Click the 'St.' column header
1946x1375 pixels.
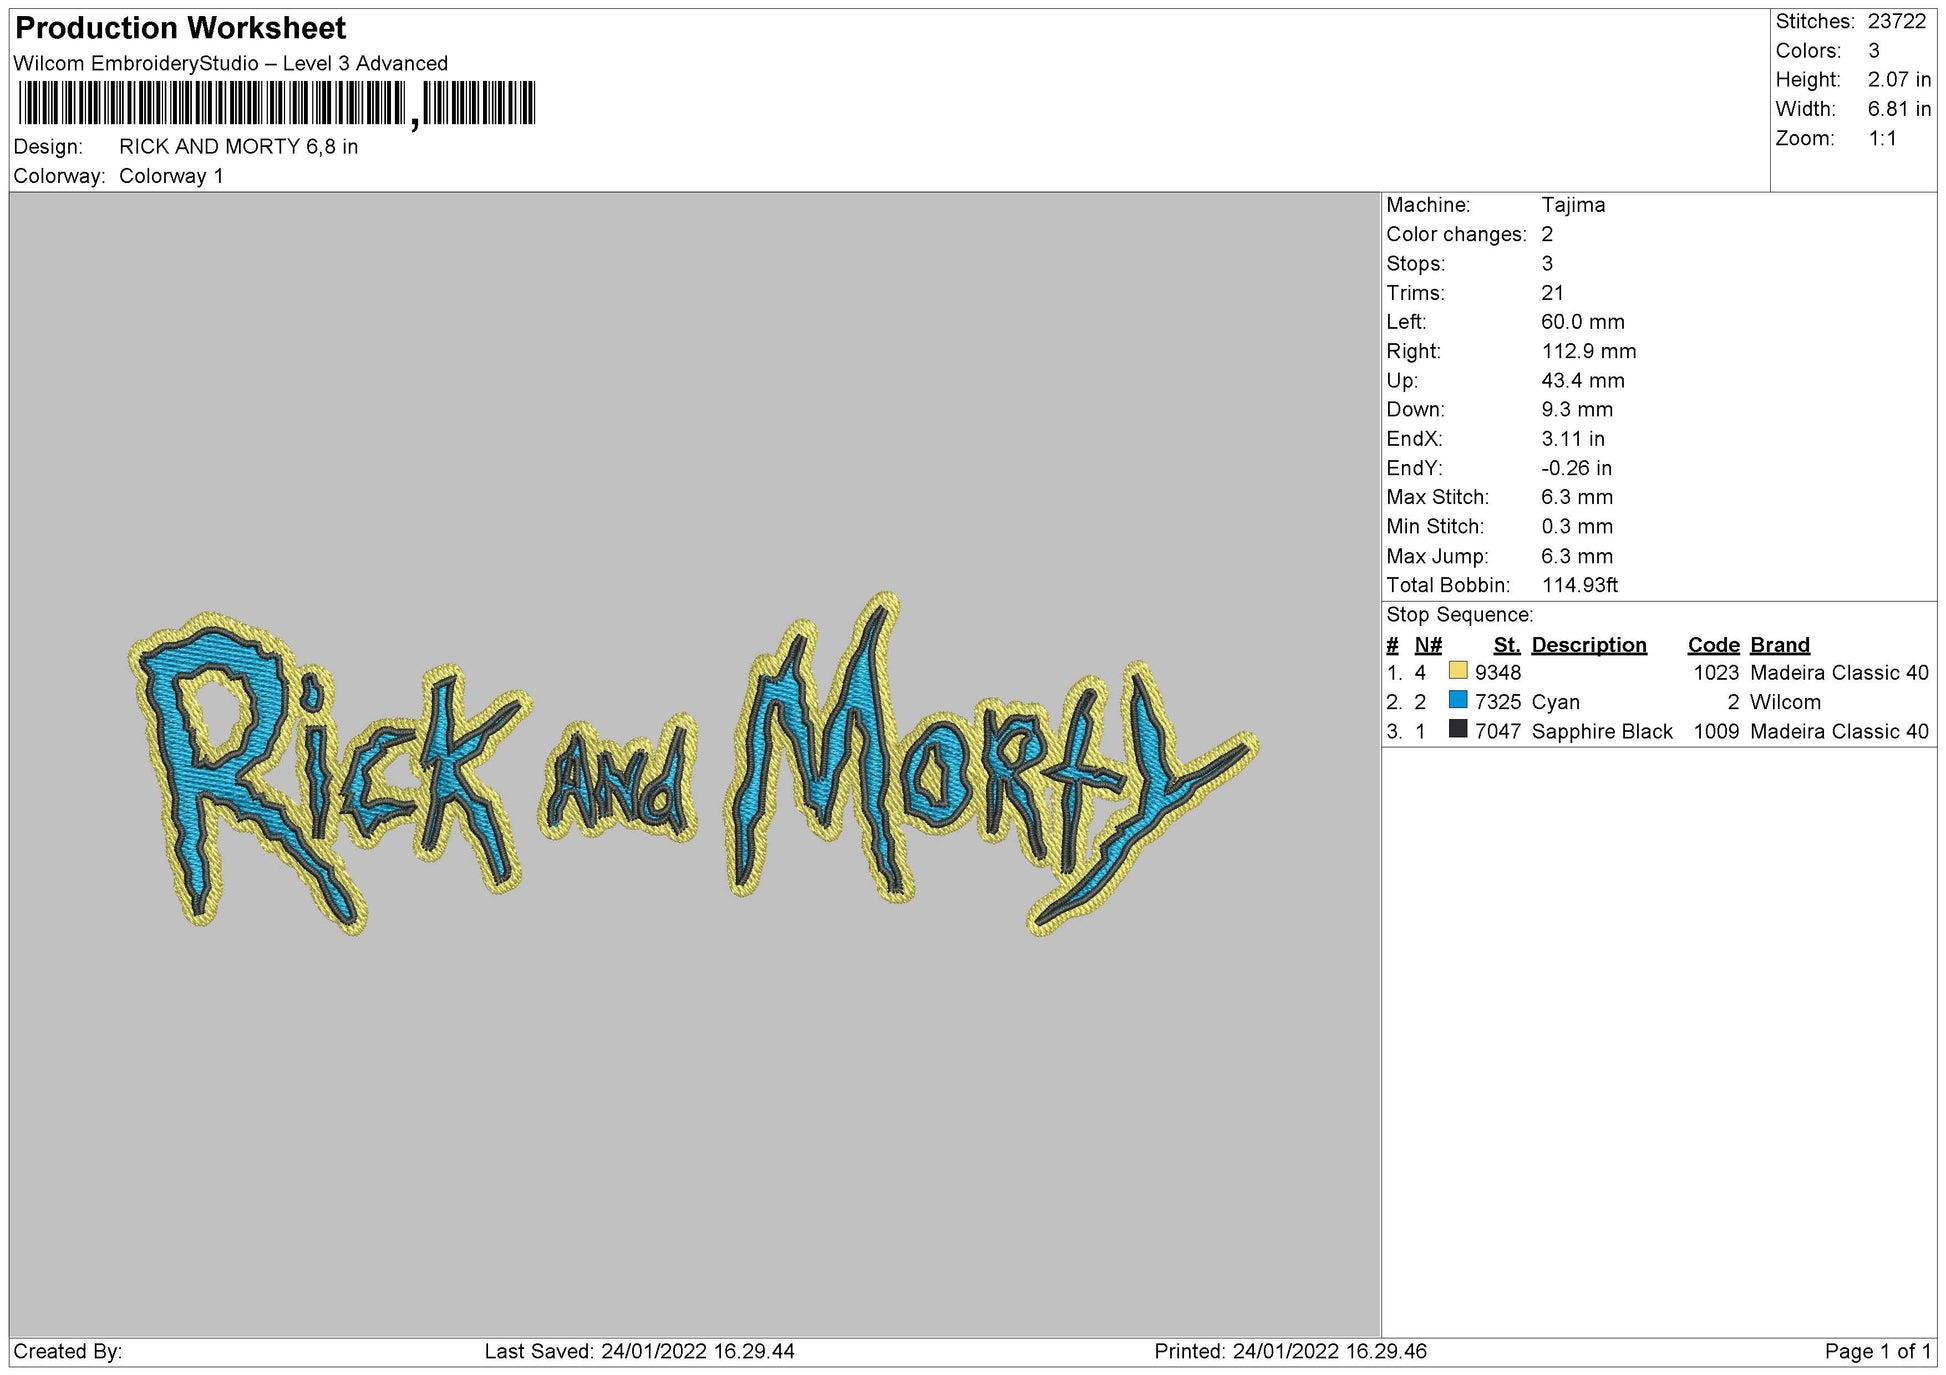(x=1506, y=645)
